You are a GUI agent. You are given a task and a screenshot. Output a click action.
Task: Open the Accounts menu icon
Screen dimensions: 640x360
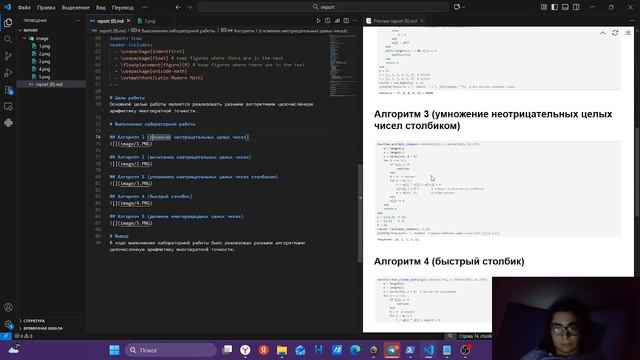coord(8,307)
